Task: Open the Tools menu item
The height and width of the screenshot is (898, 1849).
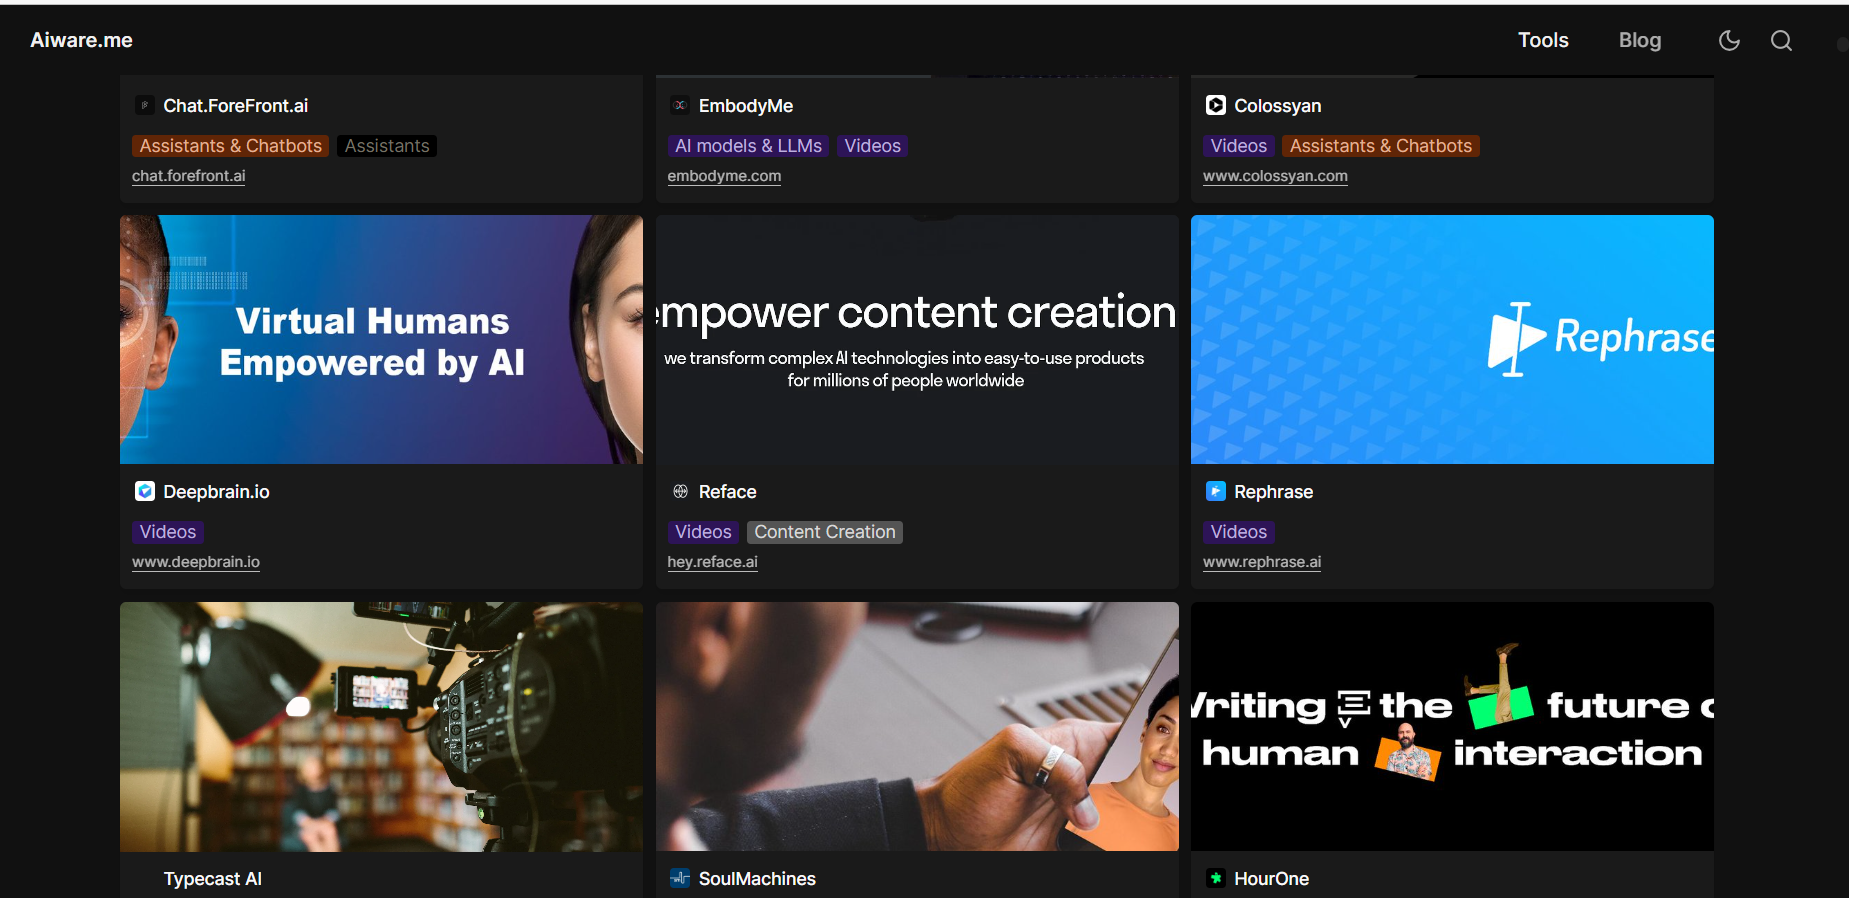Action: [1543, 40]
